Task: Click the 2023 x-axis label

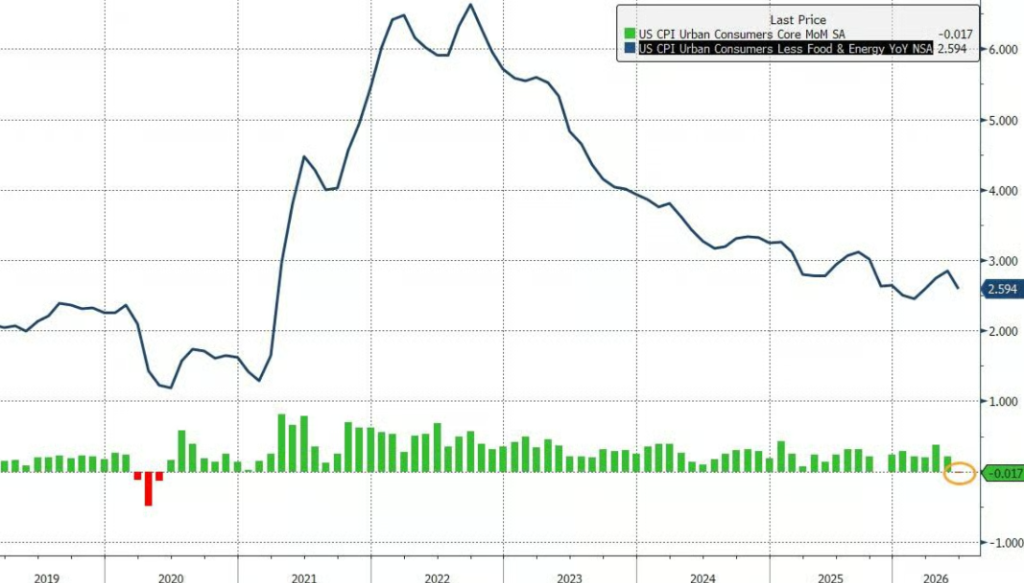Action: [569, 578]
